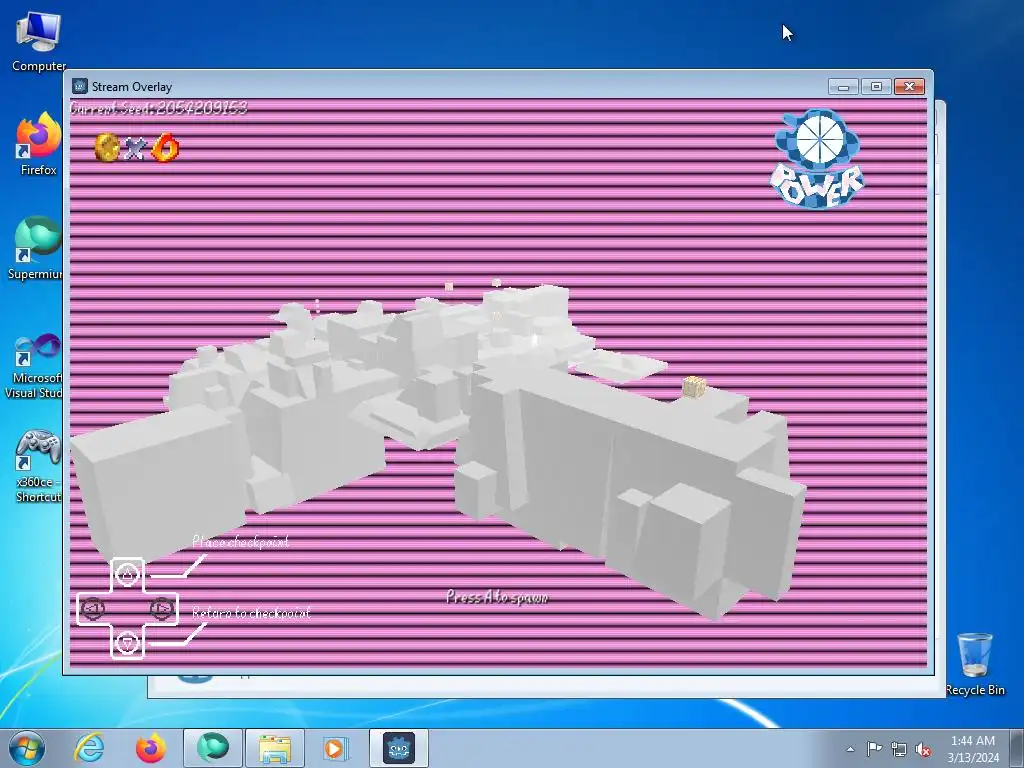This screenshot has height=768, width=1024.
Task: Open the x360ce gamepad shortcut on the desktop
Action: point(37,466)
